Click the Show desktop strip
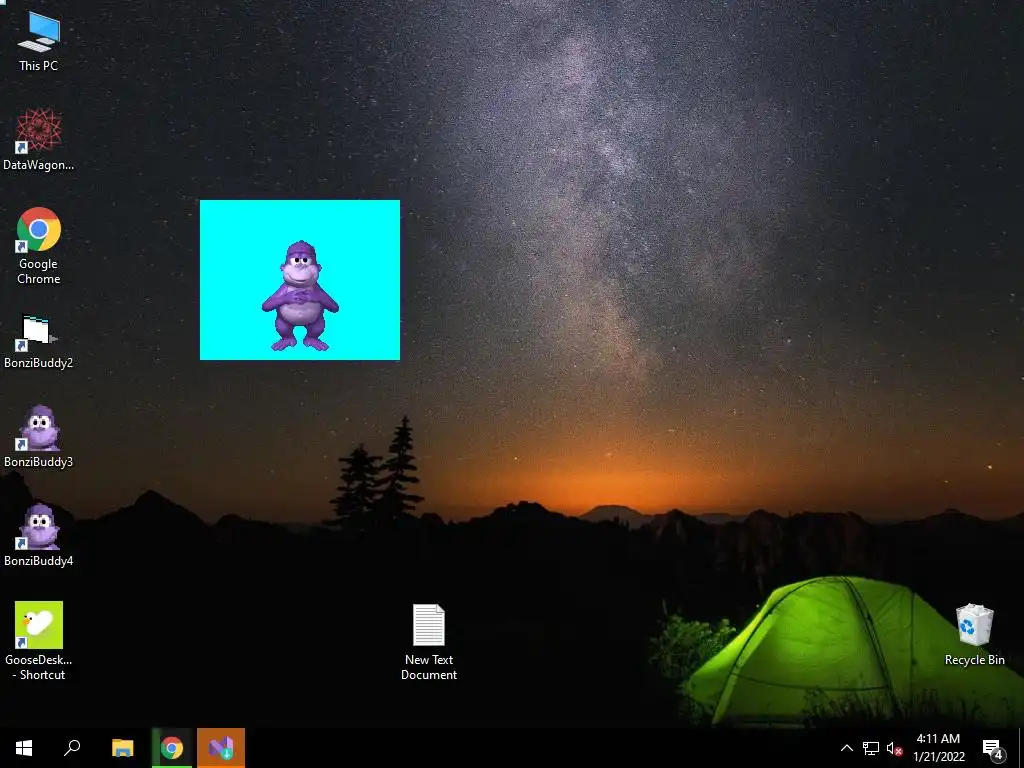Viewport: 1024px width, 768px height. 1021,748
